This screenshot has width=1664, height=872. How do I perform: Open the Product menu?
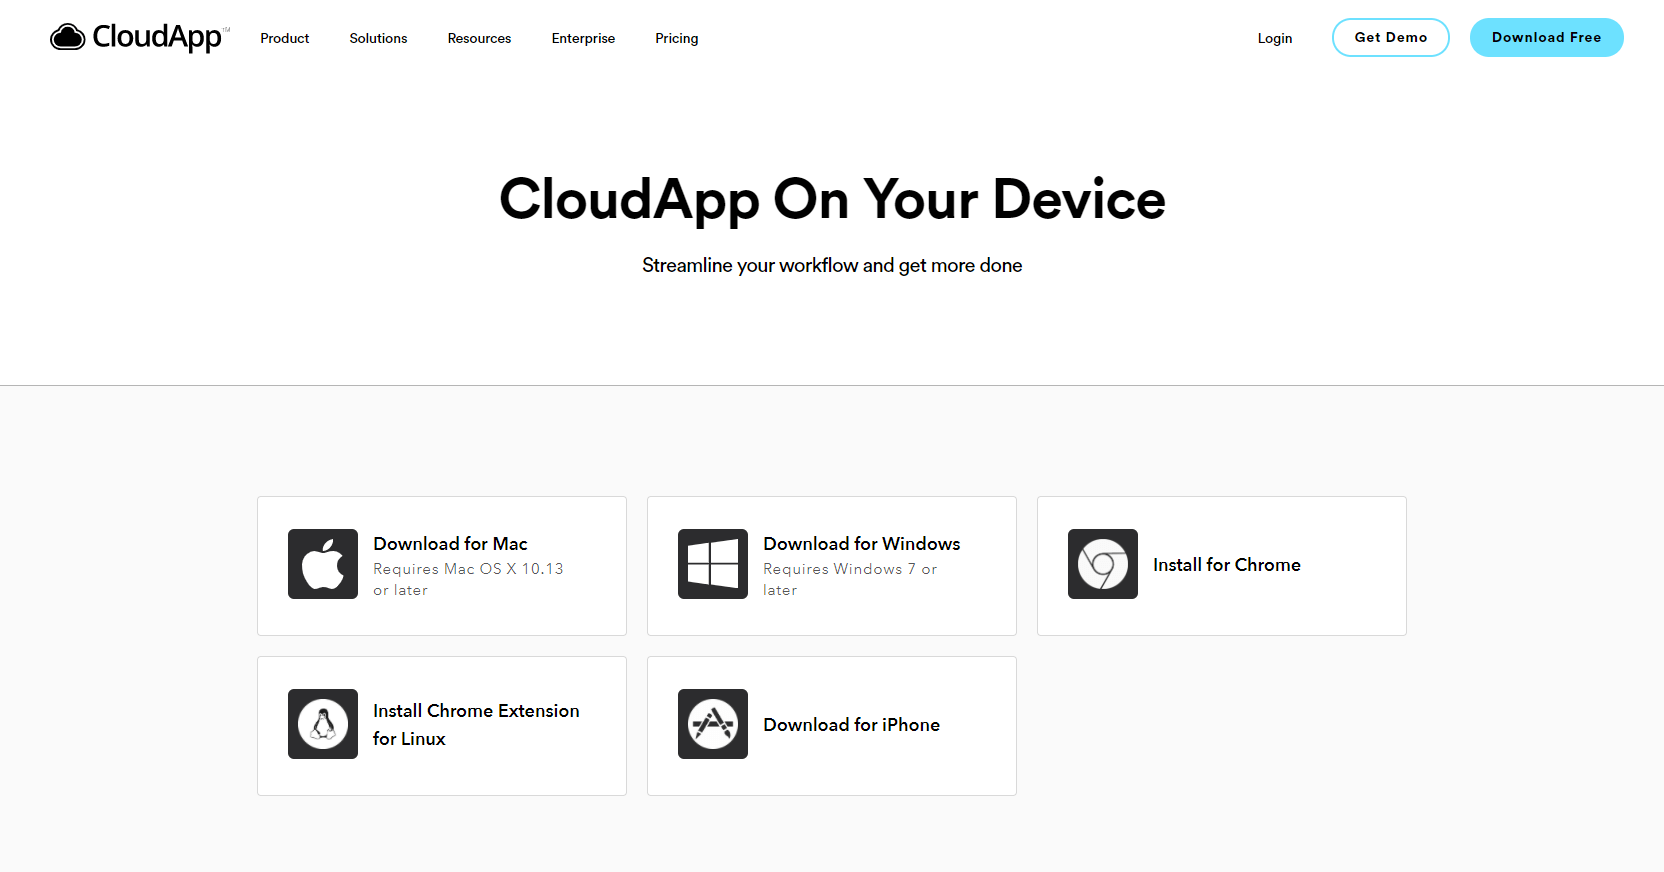pos(285,38)
